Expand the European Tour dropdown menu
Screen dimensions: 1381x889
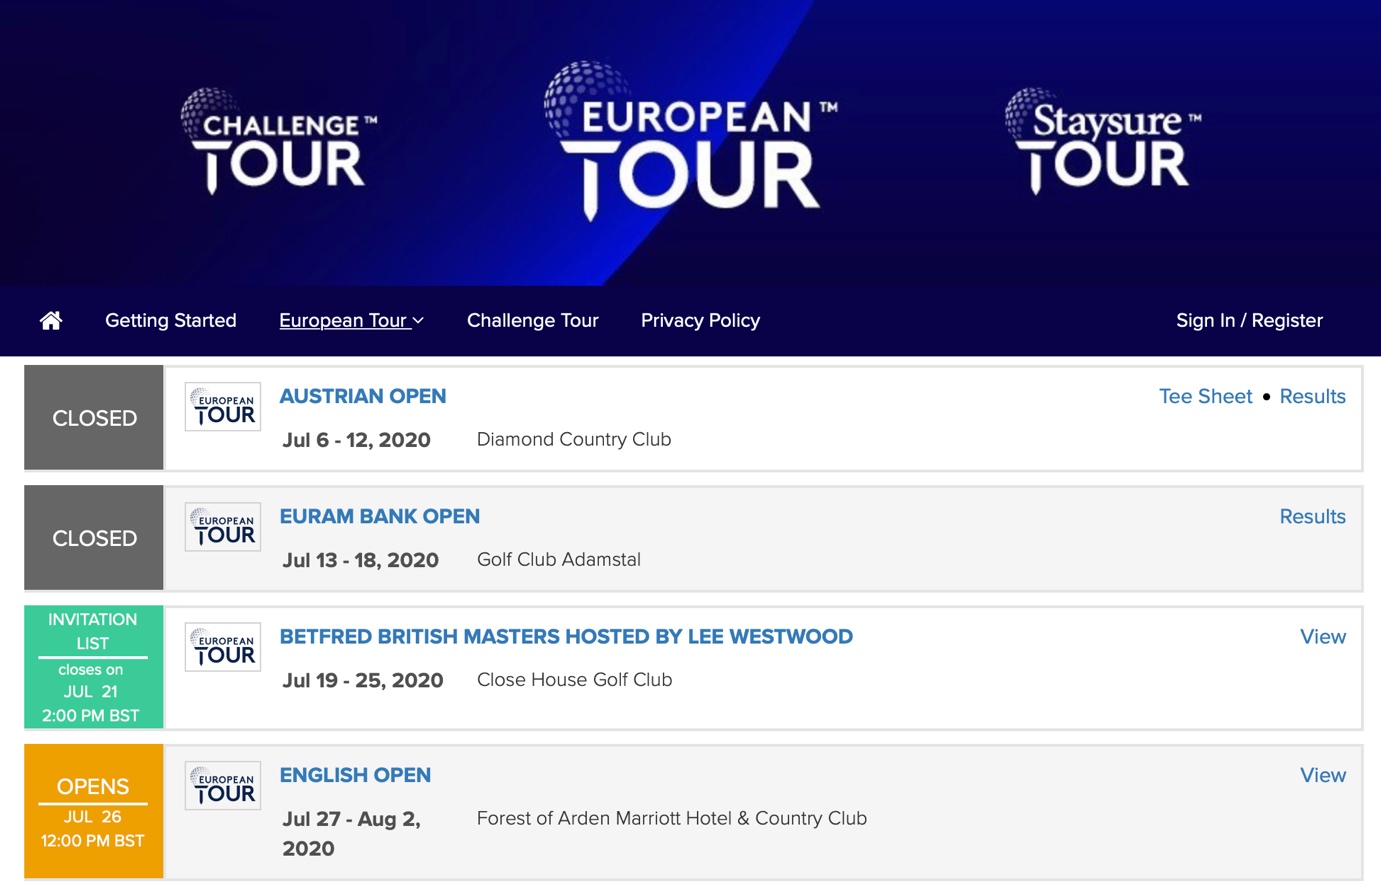(x=351, y=320)
